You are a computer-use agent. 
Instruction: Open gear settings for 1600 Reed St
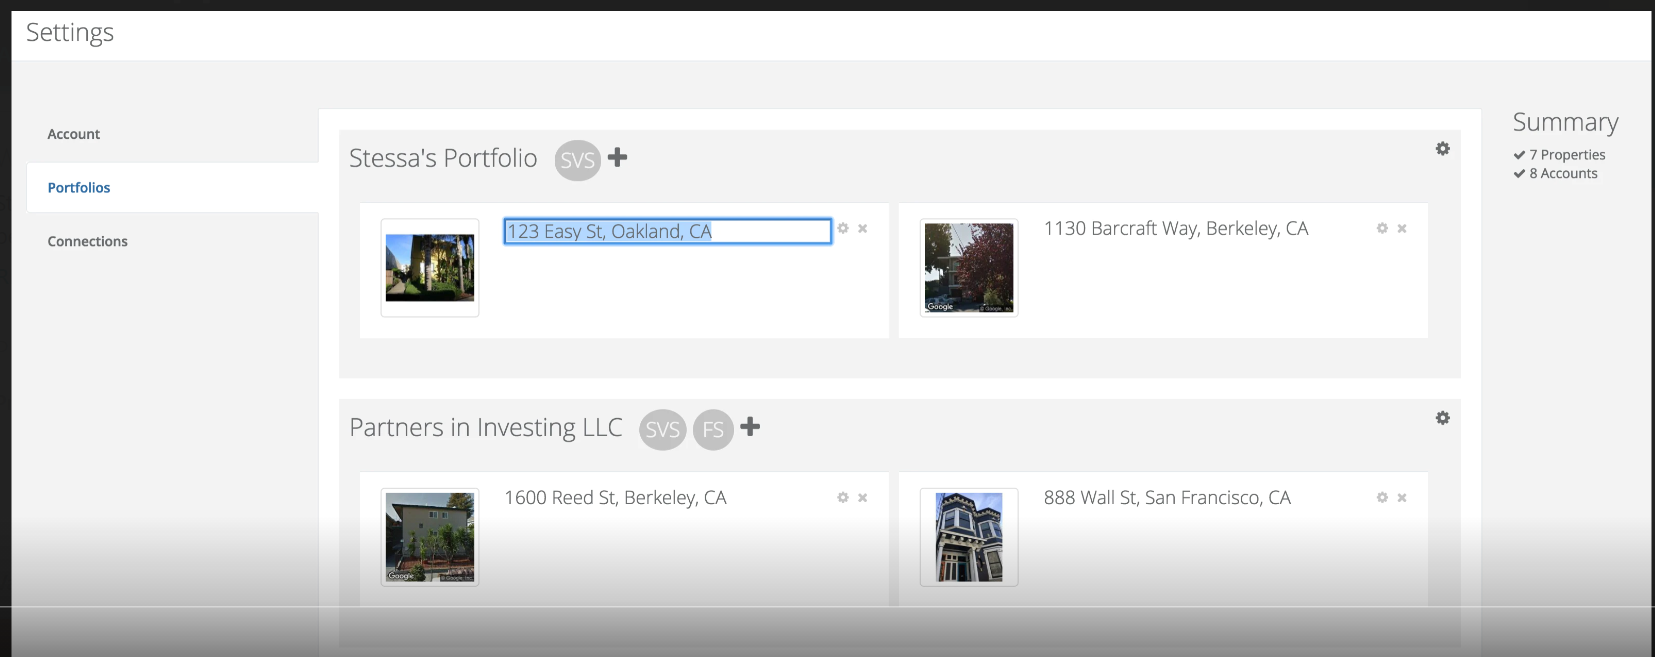point(843,497)
